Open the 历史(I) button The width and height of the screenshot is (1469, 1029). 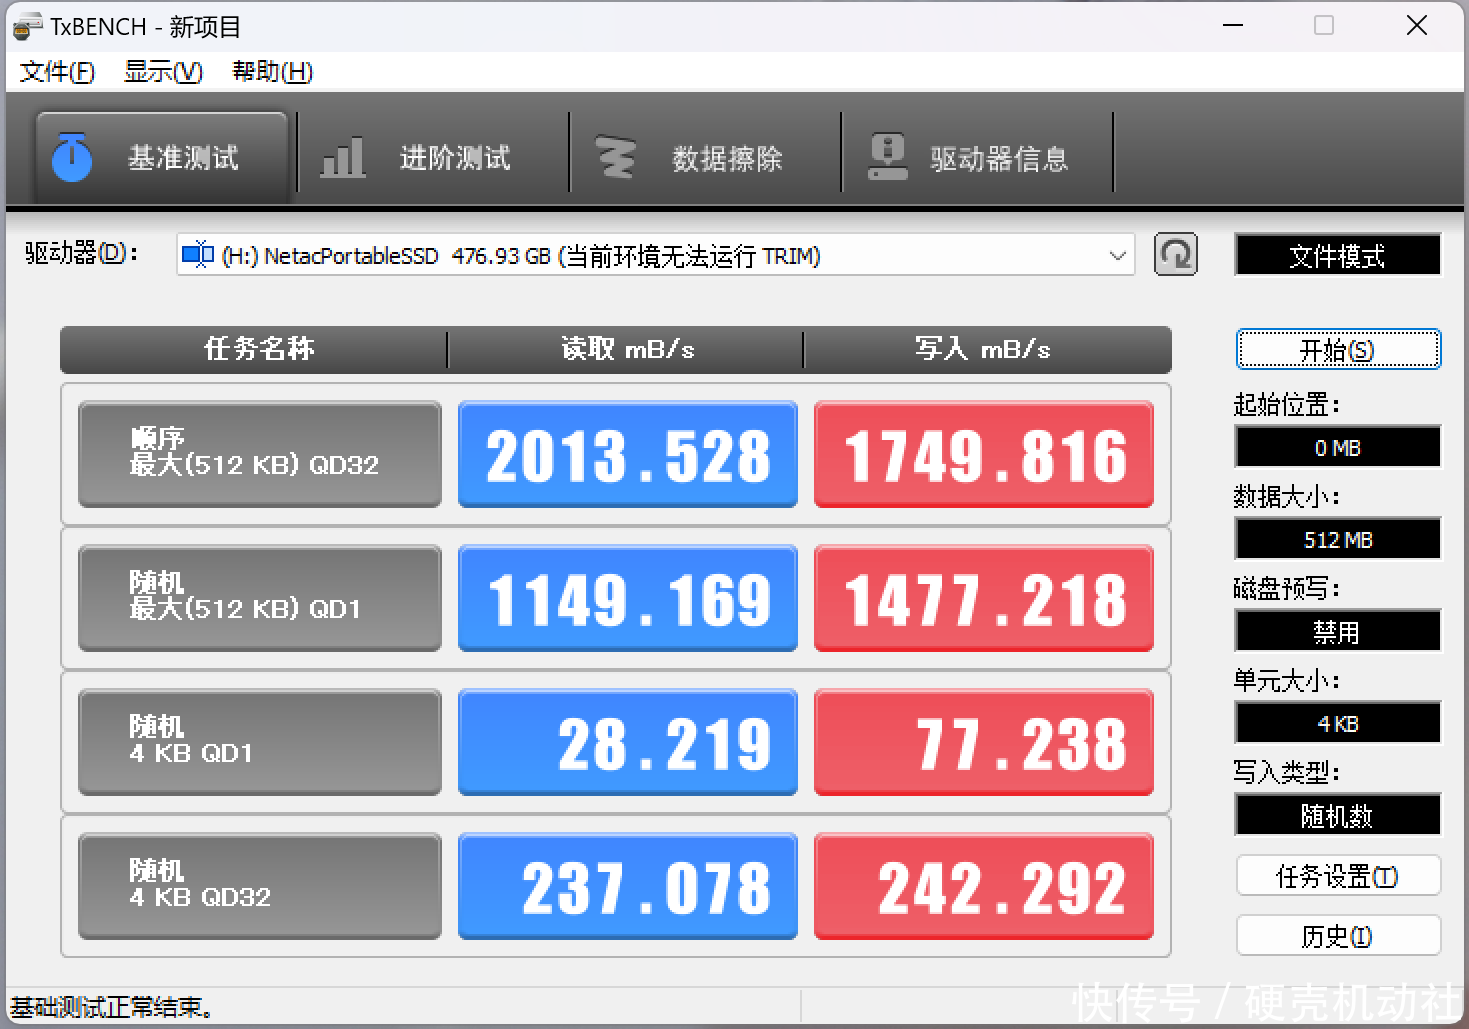pyautogui.click(x=1338, y=936)
